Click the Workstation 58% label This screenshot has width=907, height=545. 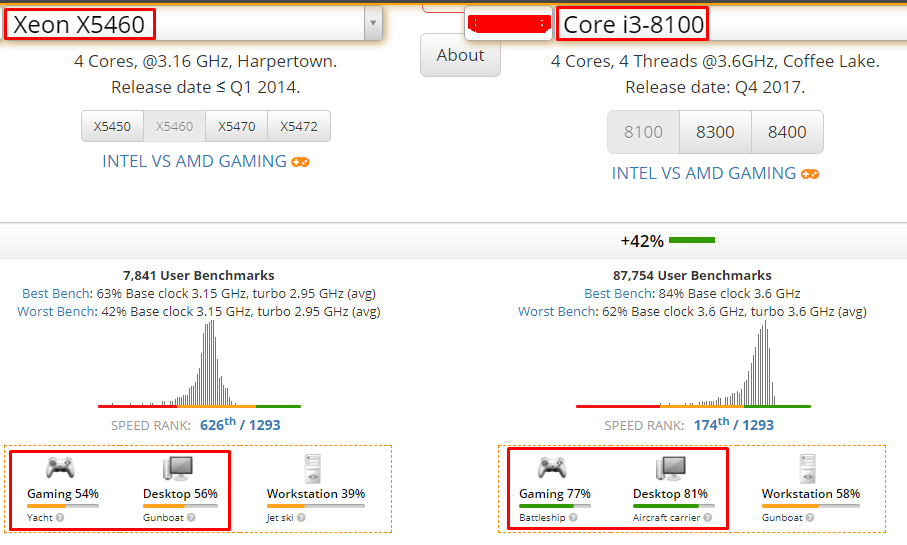pyautogui.click(x=811, y=494)
